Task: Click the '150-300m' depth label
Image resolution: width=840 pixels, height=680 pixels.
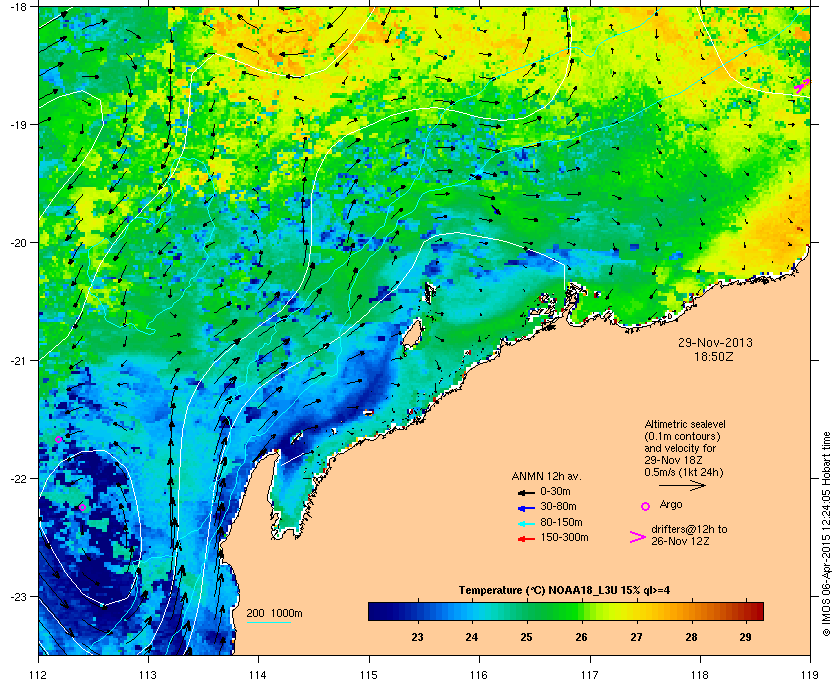Action: click(x=564, y=537)
